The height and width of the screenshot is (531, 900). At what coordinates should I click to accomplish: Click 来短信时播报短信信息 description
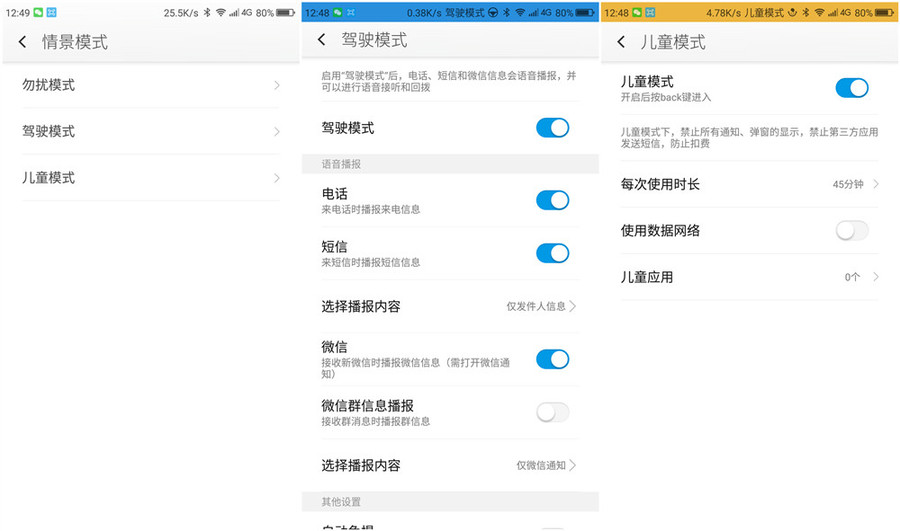371,262
